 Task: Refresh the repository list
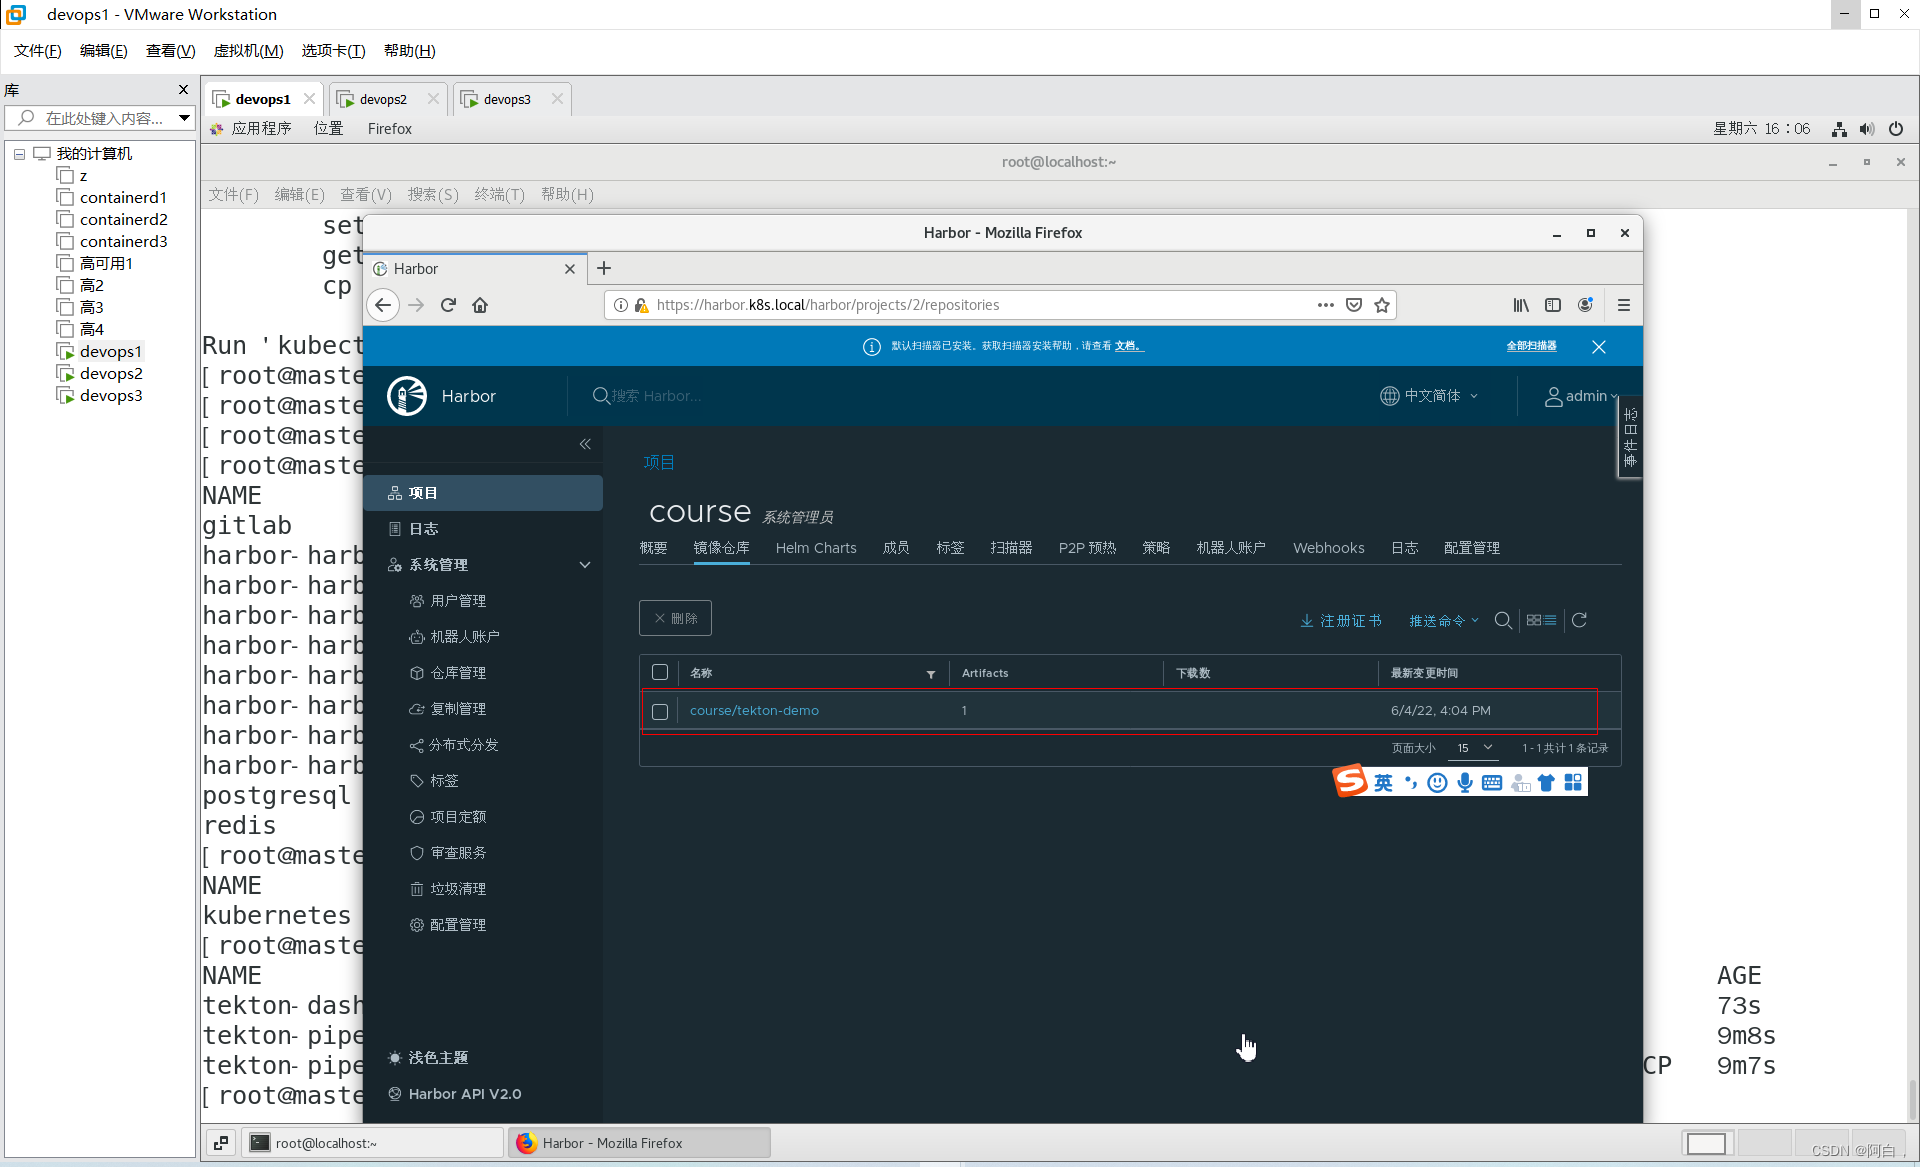pyautogui.click(x=1580, y=620)
